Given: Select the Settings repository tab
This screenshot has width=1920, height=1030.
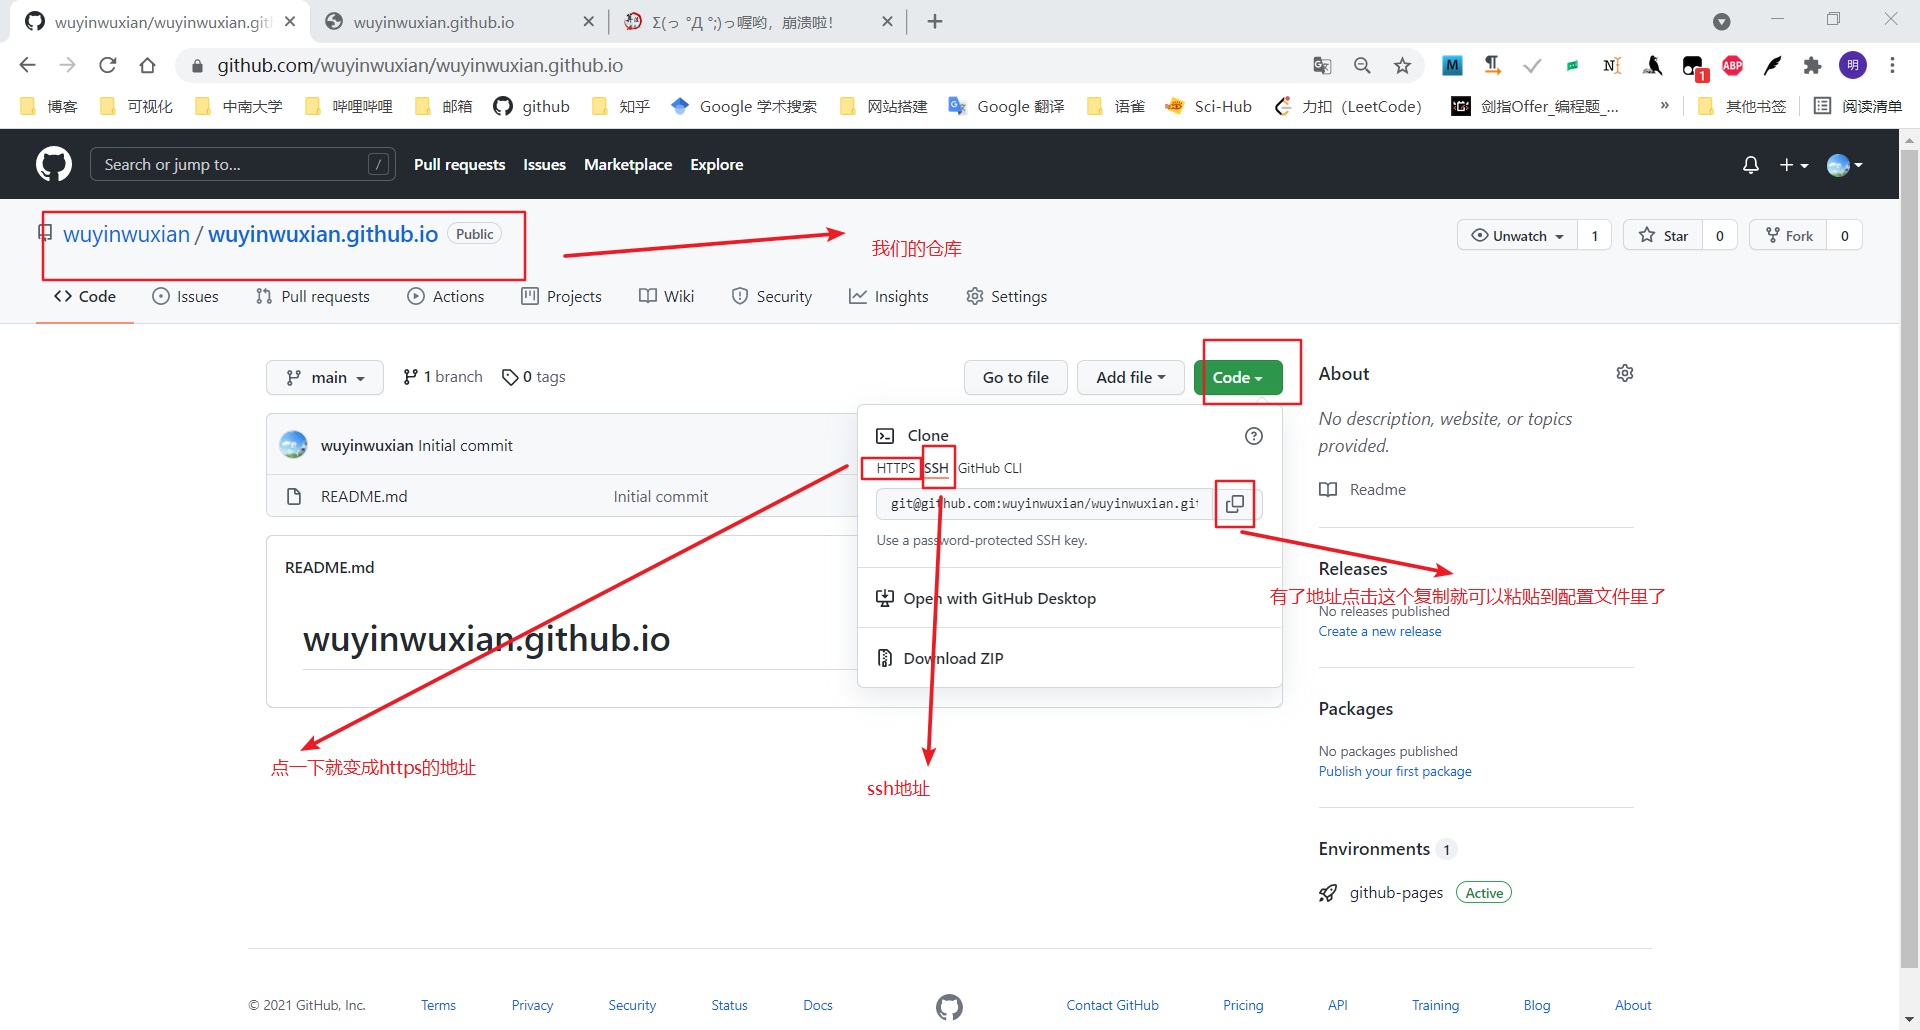Looking at the screenshot, I should coord(1007,296).
